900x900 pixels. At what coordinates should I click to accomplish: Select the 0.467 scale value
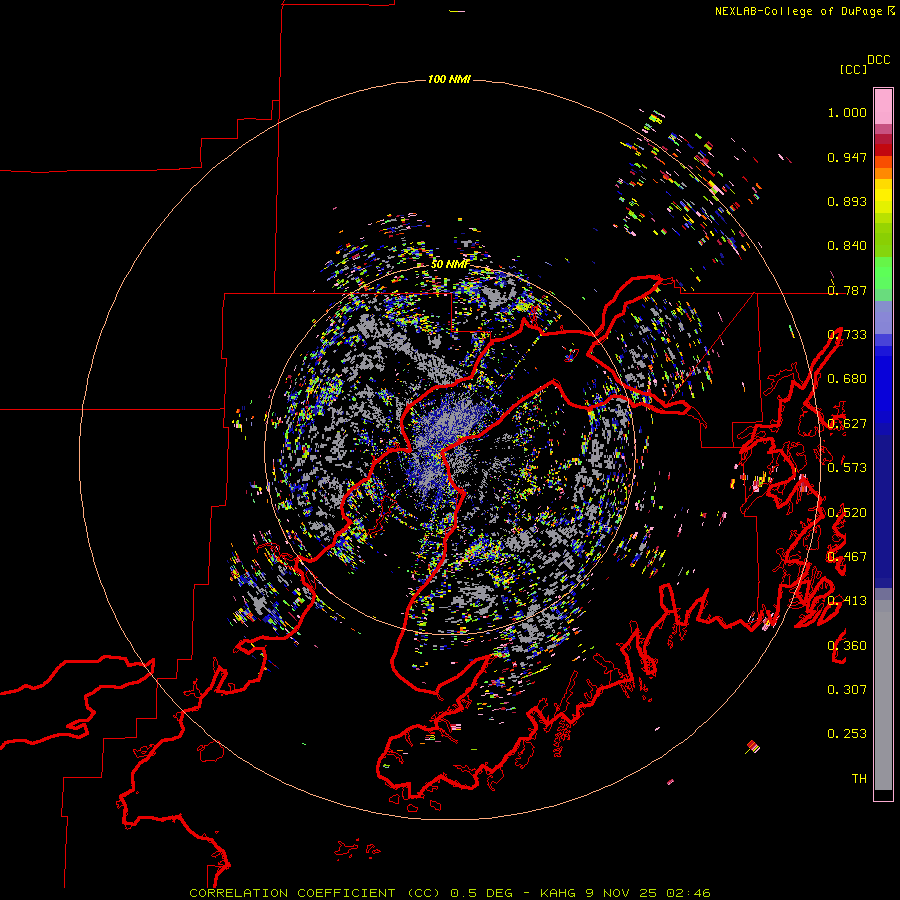tap(847, 557)
